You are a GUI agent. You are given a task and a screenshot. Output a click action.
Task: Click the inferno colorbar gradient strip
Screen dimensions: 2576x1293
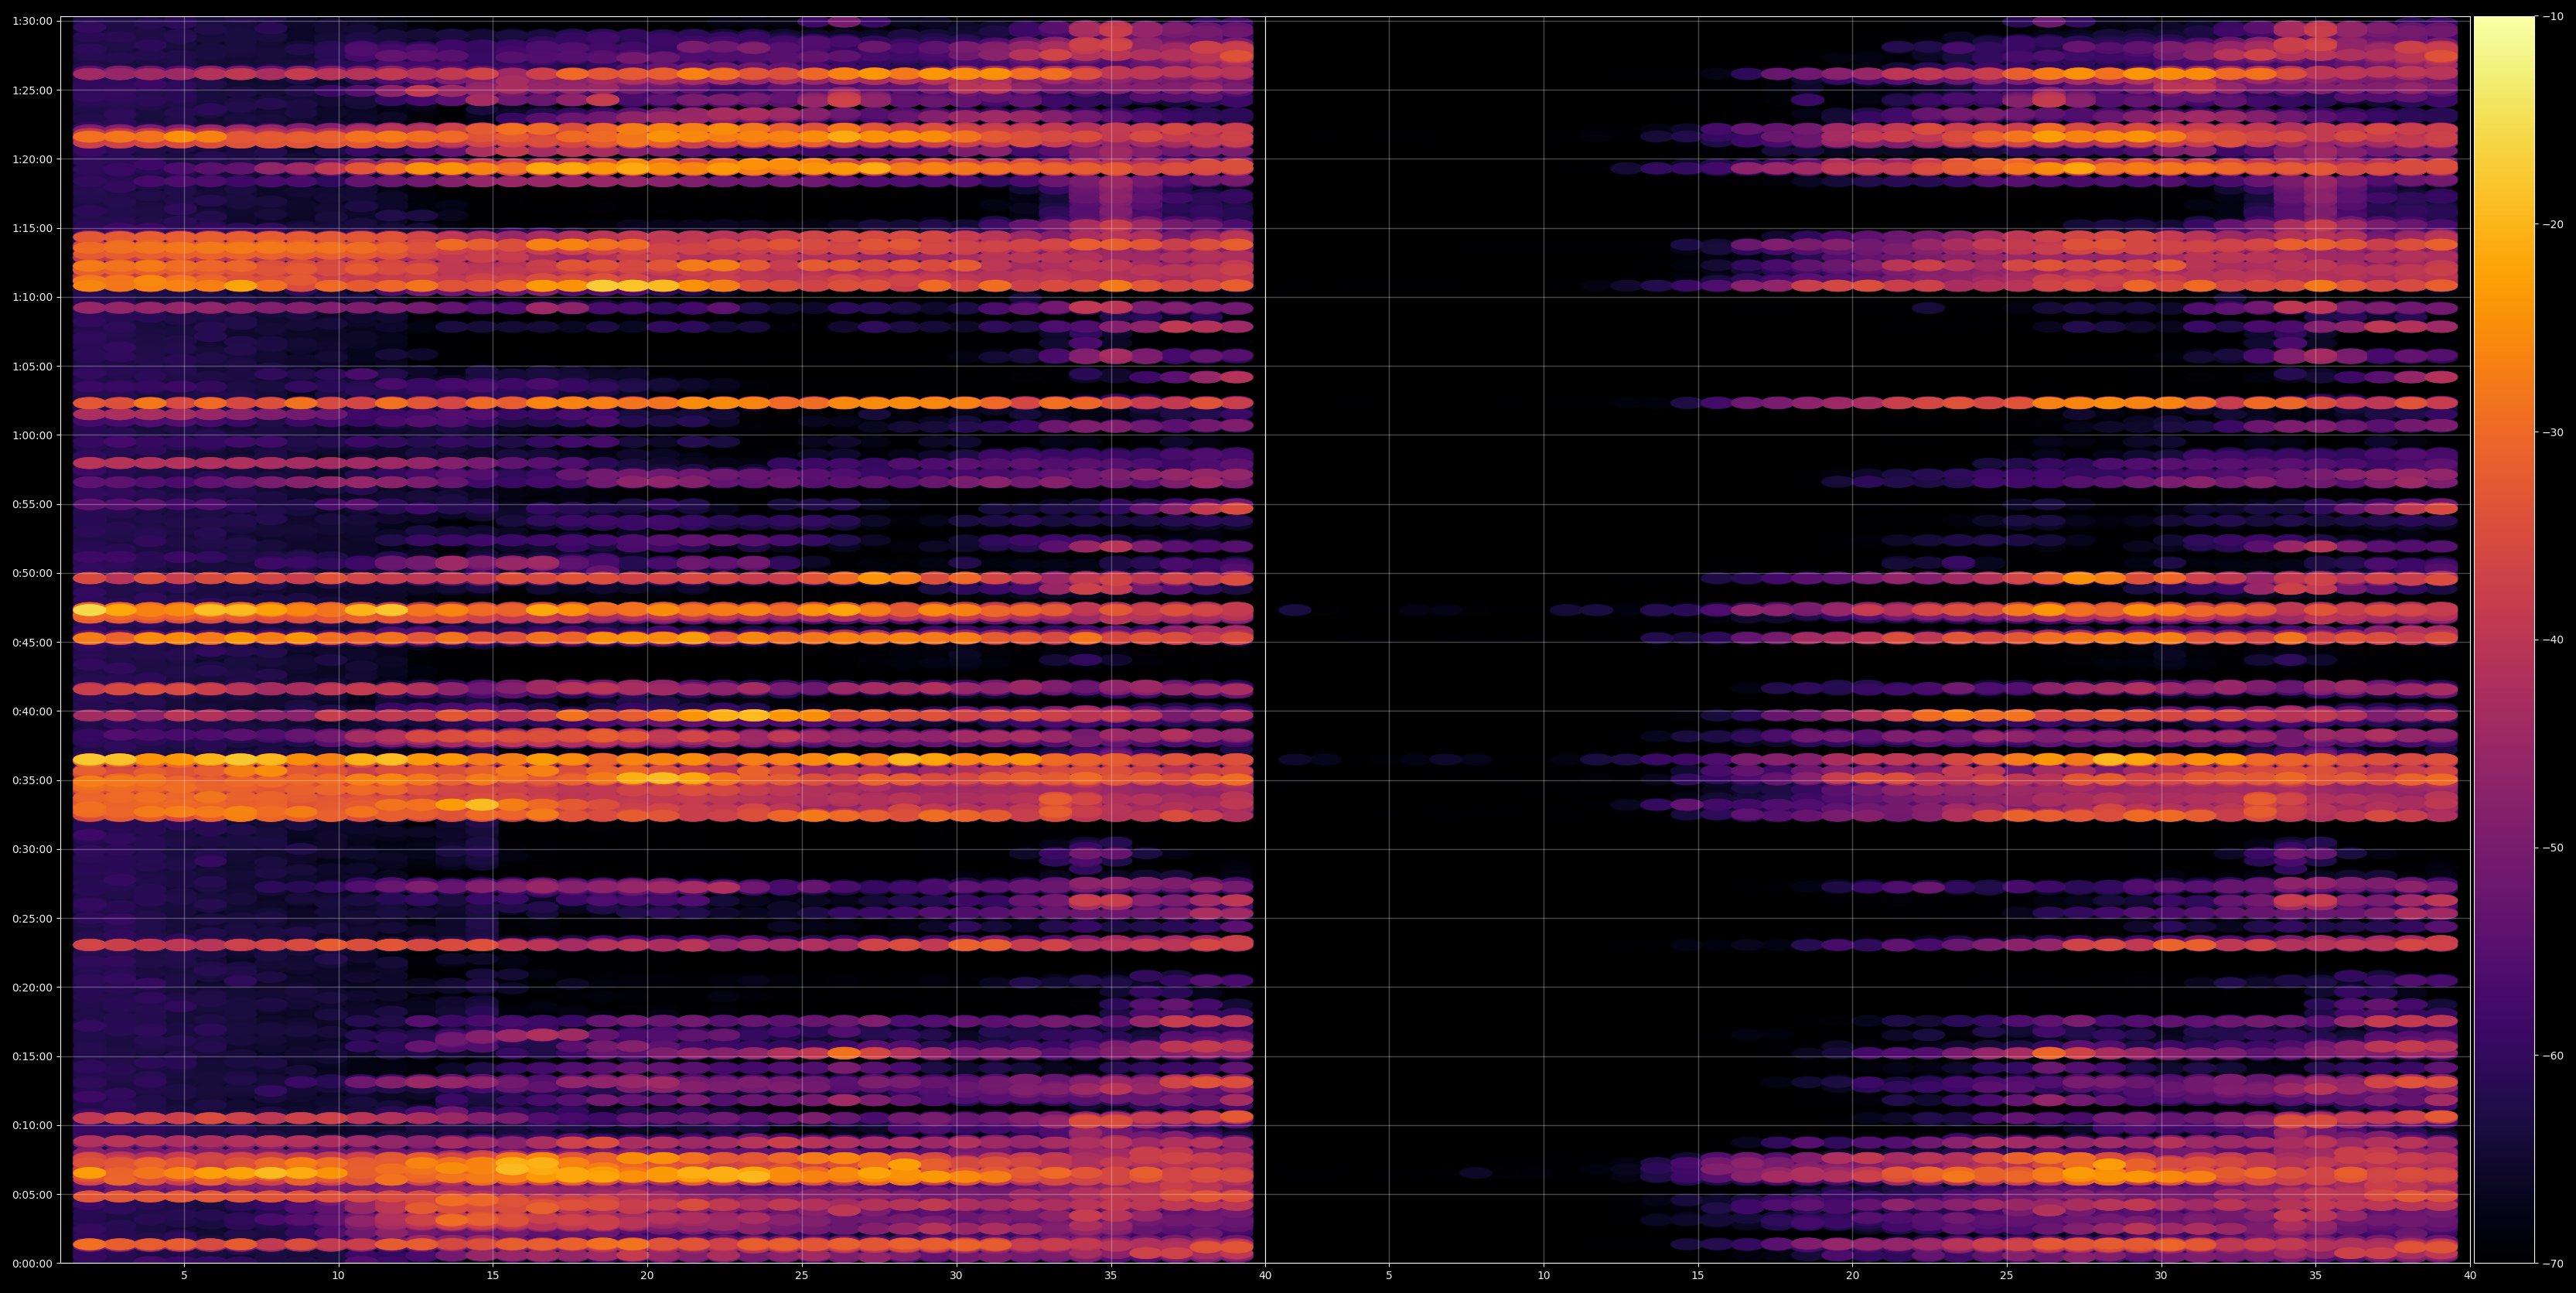pyautogui.click(x=2504, y=640)
